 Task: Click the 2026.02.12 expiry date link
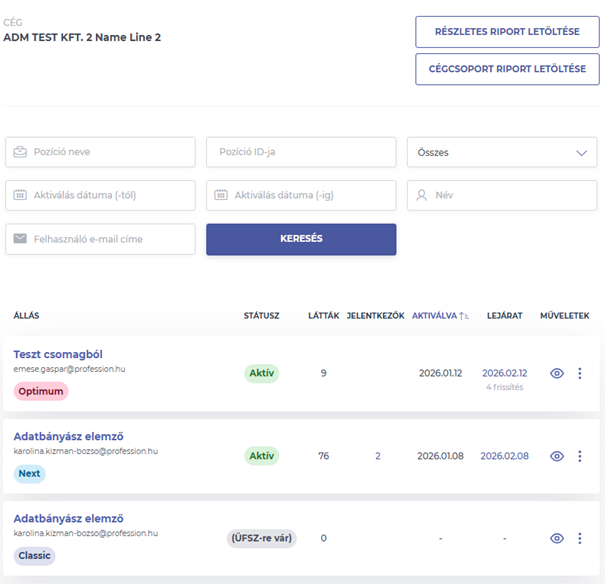tap(504, 373)
